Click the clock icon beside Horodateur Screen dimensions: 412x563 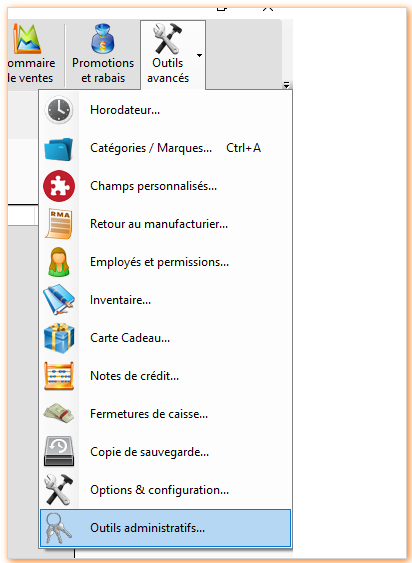click(59, 110)
